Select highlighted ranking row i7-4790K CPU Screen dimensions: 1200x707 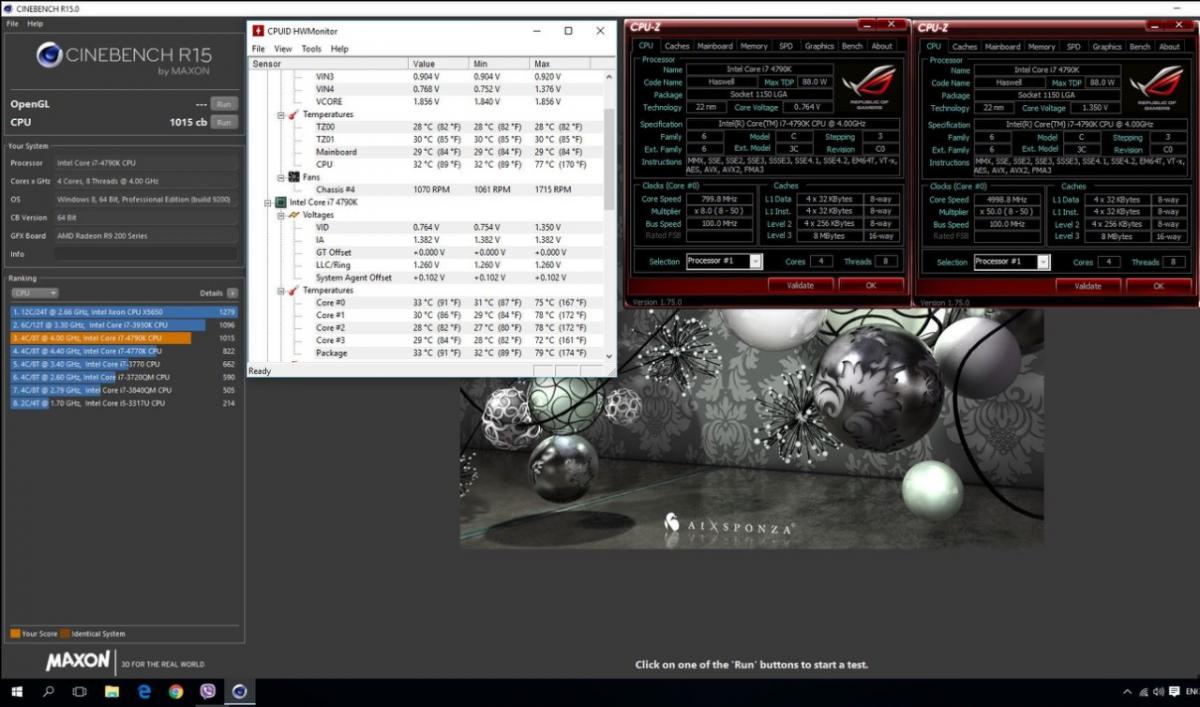pyautogui.click(x=125, y=338)
